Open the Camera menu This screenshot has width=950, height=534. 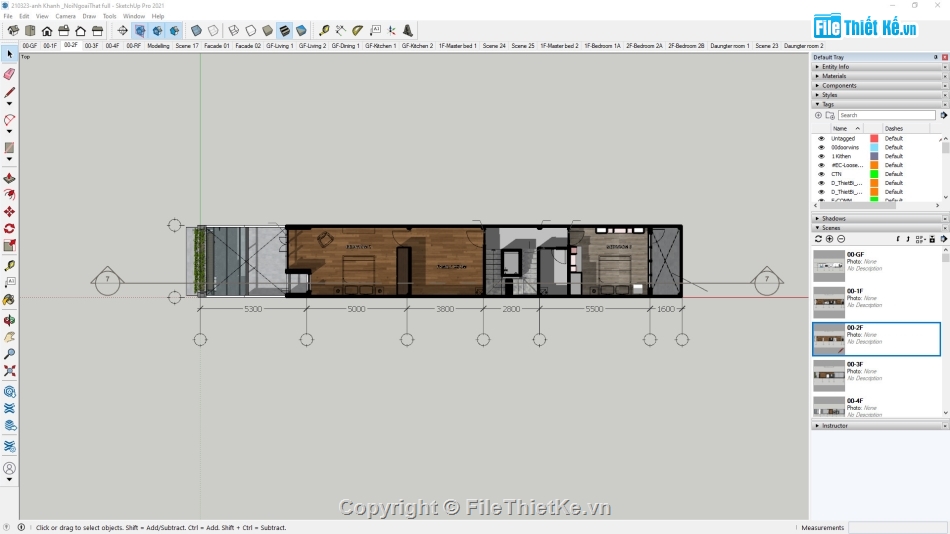[x=65, y=16]
